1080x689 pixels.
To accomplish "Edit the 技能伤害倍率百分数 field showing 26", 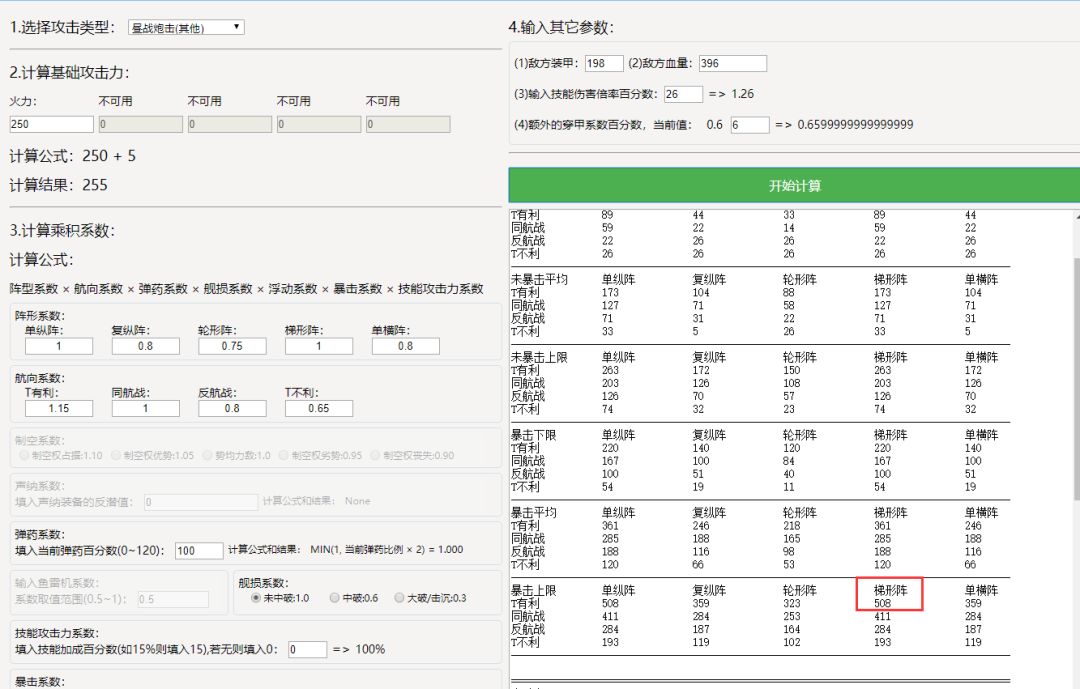I will pyautogui.click(x=684, y=94).
